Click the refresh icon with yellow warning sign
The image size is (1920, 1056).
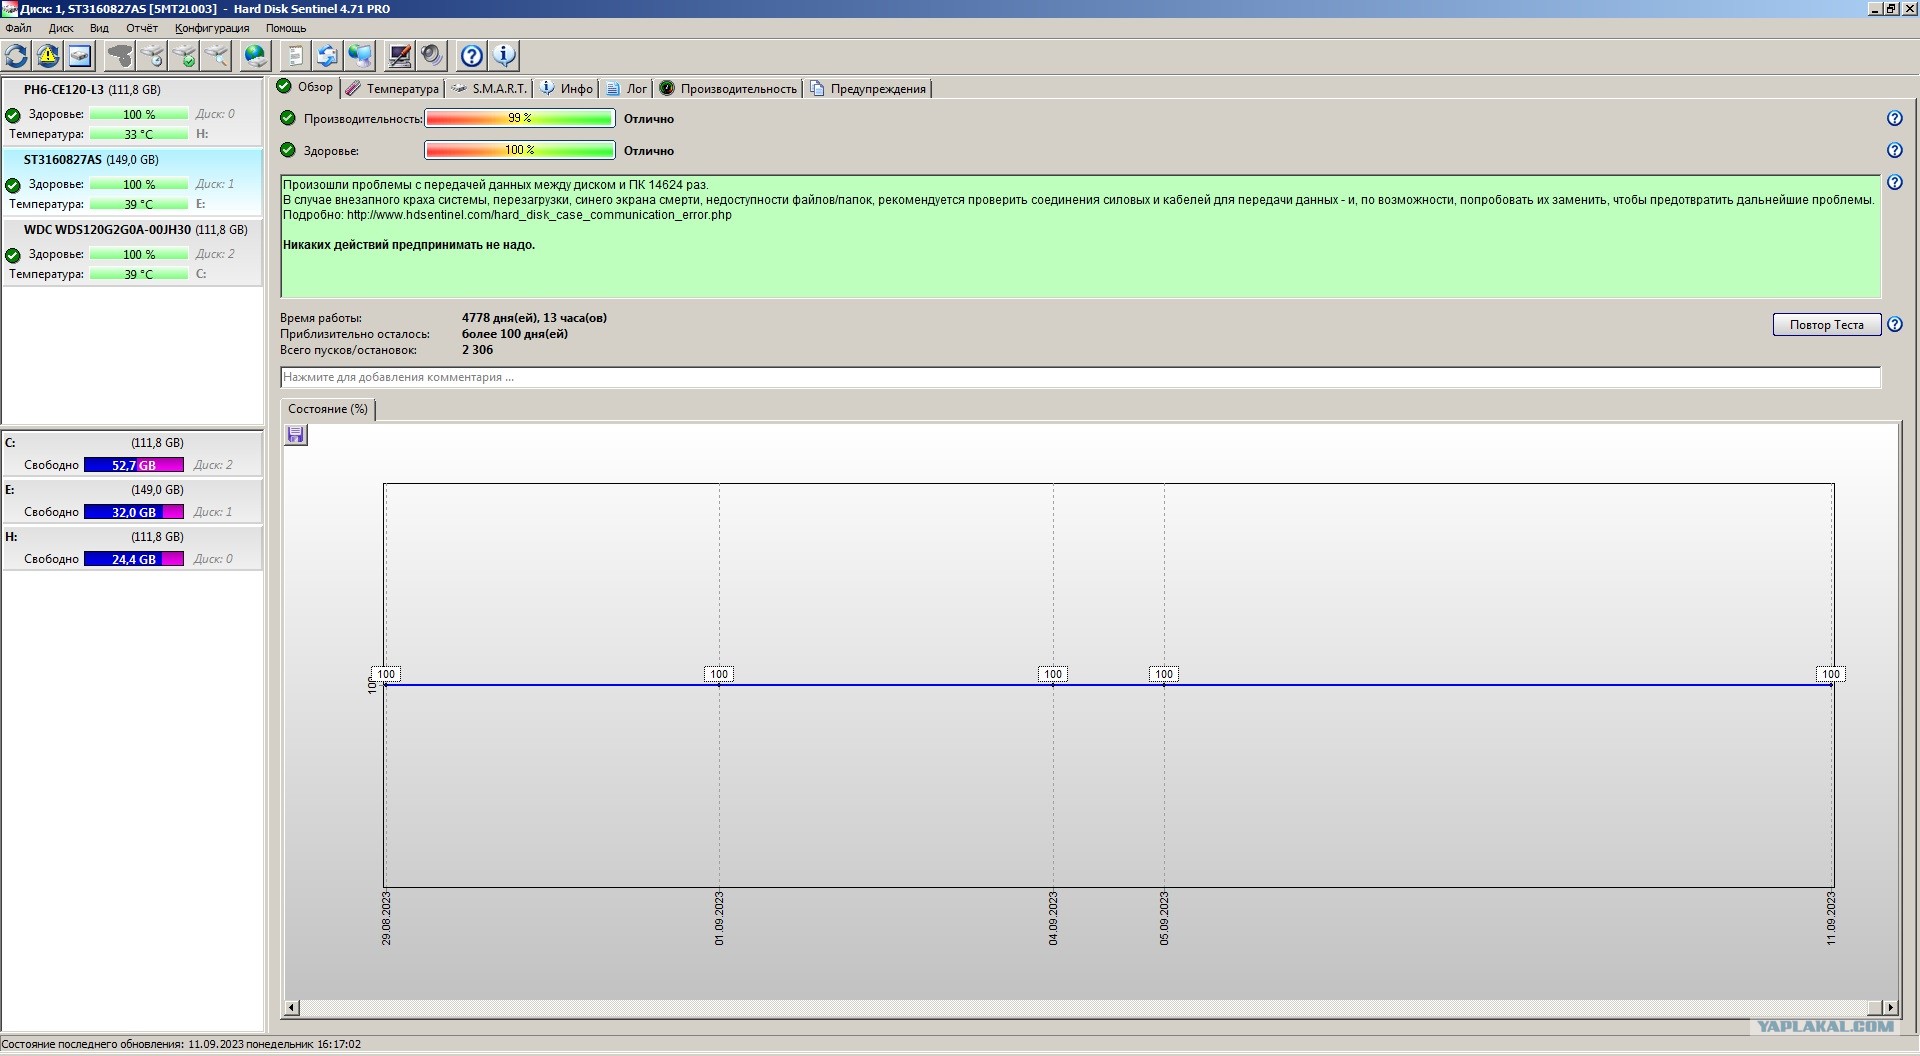[x=48, y=56]
